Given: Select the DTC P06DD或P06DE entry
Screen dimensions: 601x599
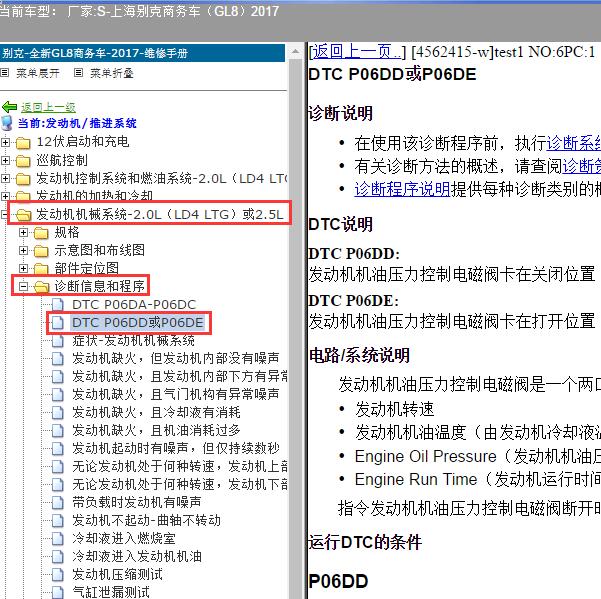Looking at the screenshot, I should pos(138,323).
